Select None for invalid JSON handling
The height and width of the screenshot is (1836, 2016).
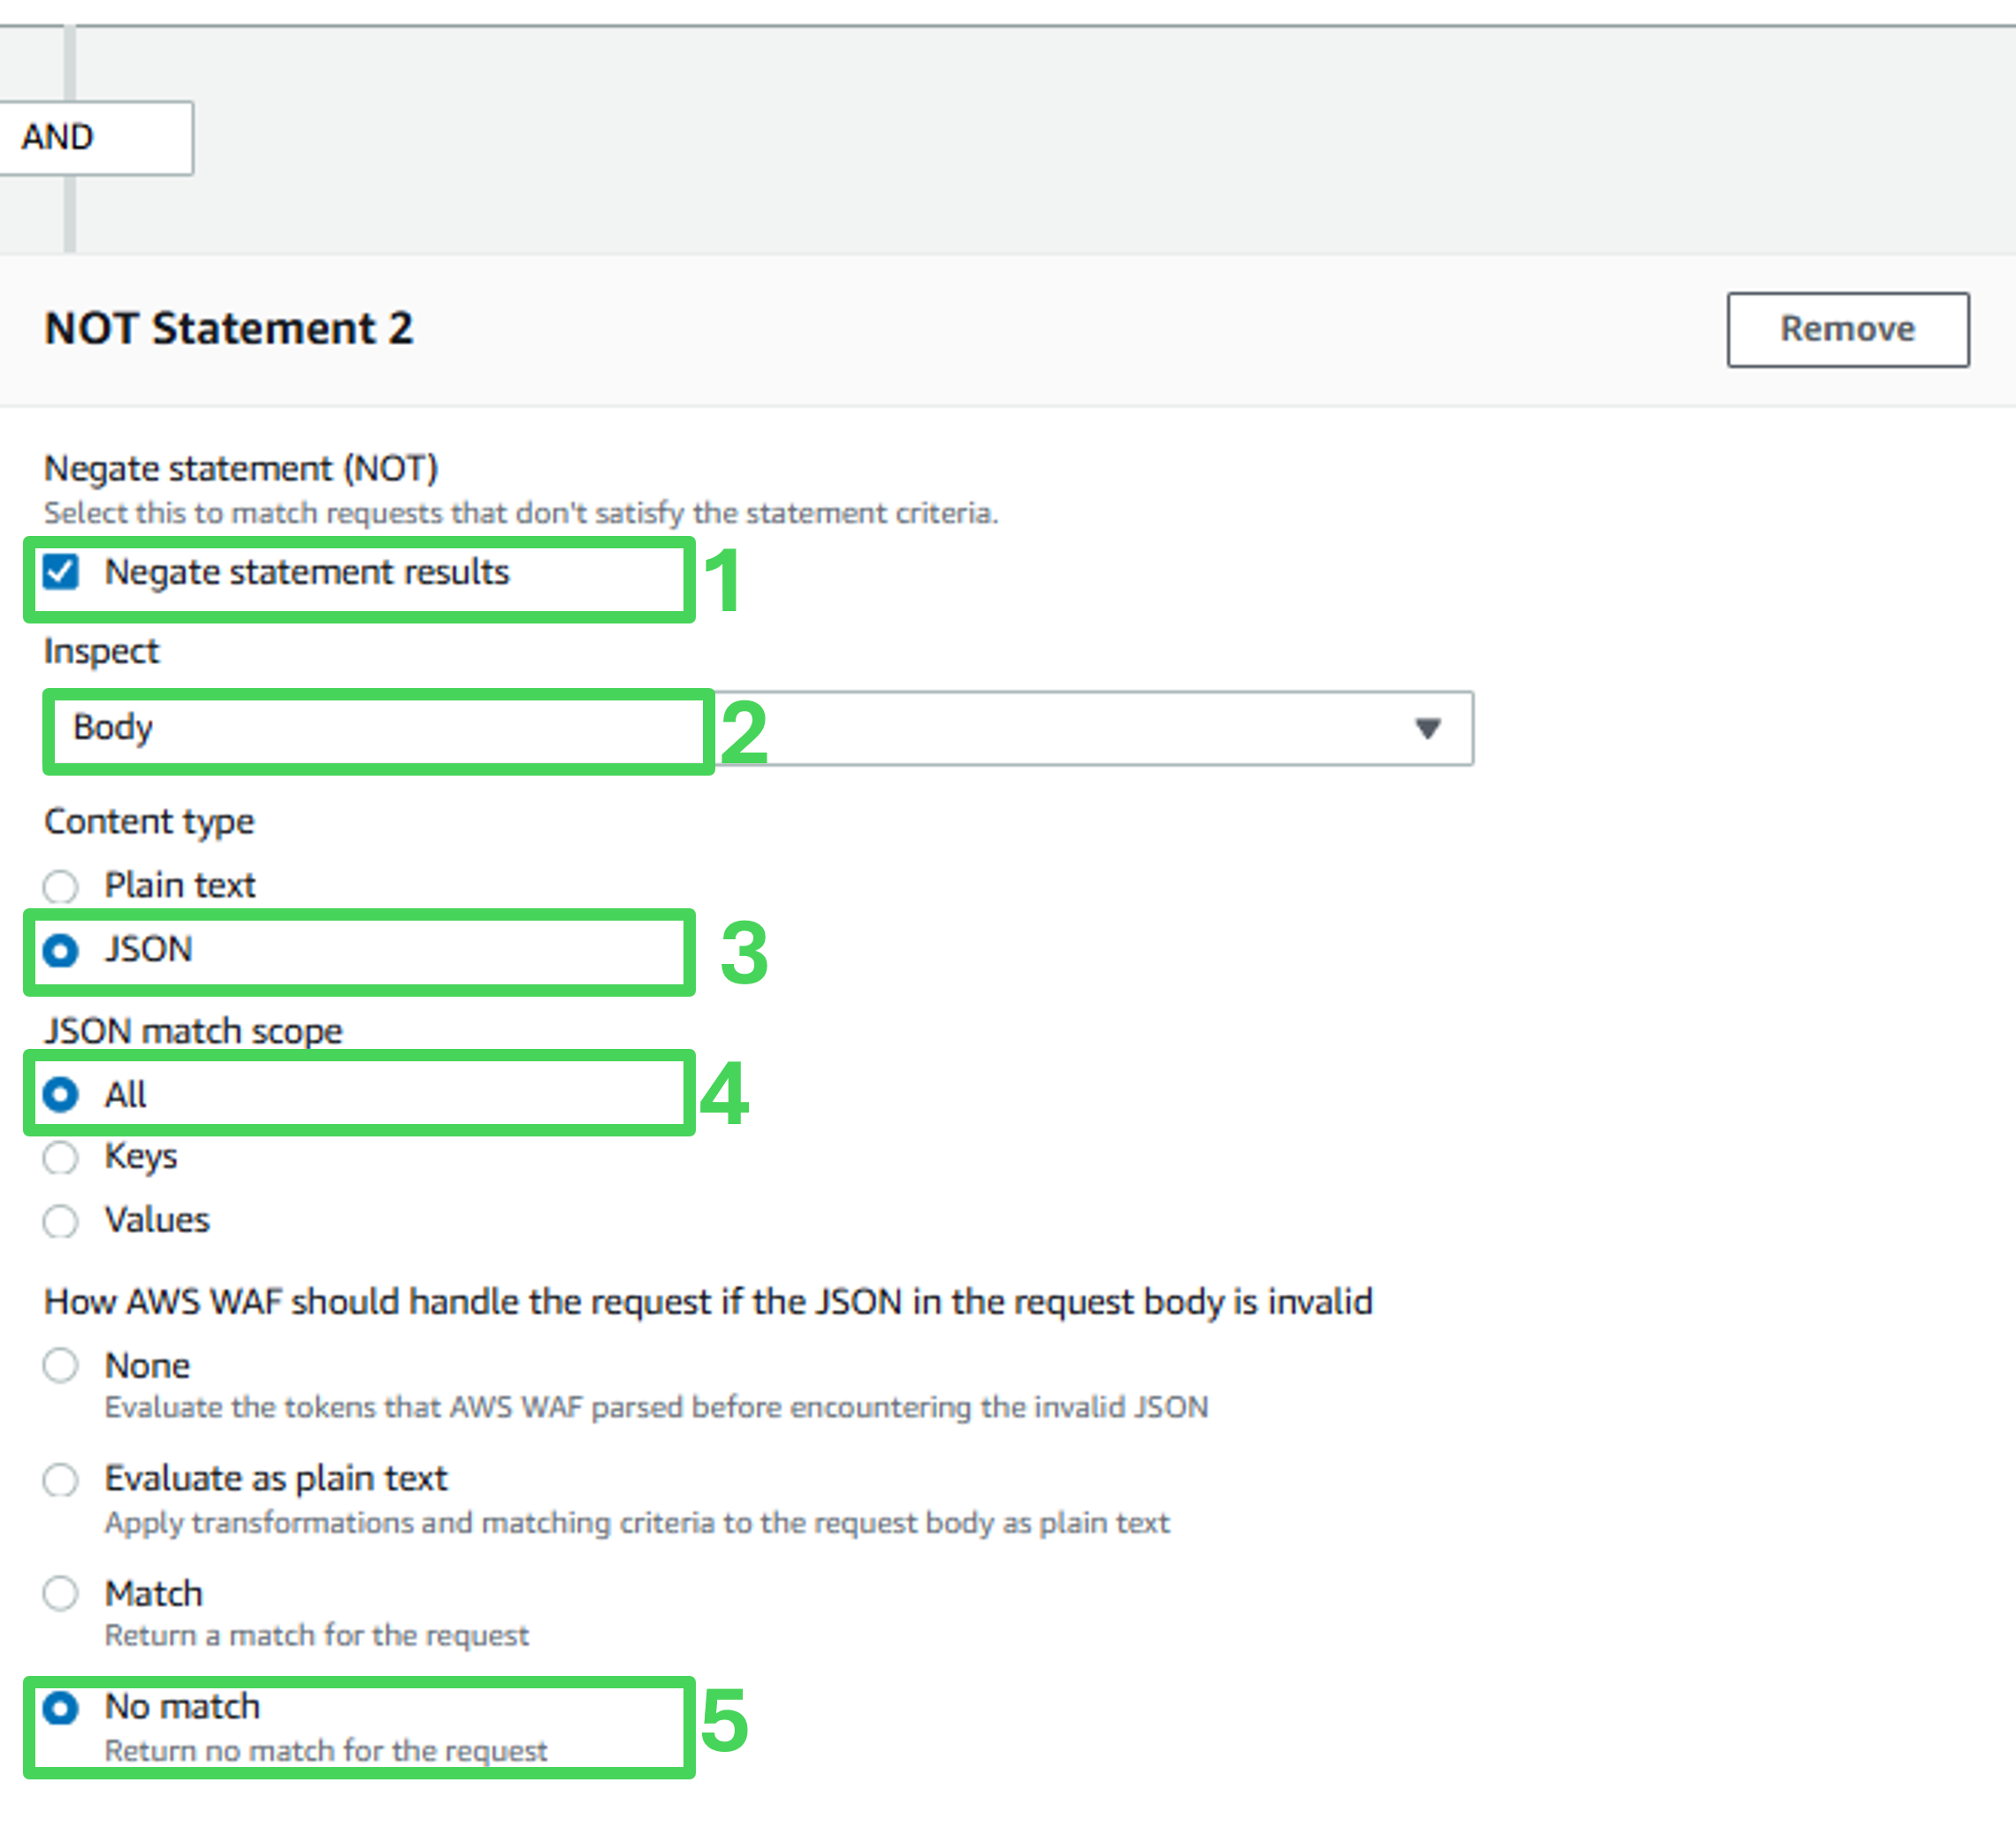(61, 1365)
